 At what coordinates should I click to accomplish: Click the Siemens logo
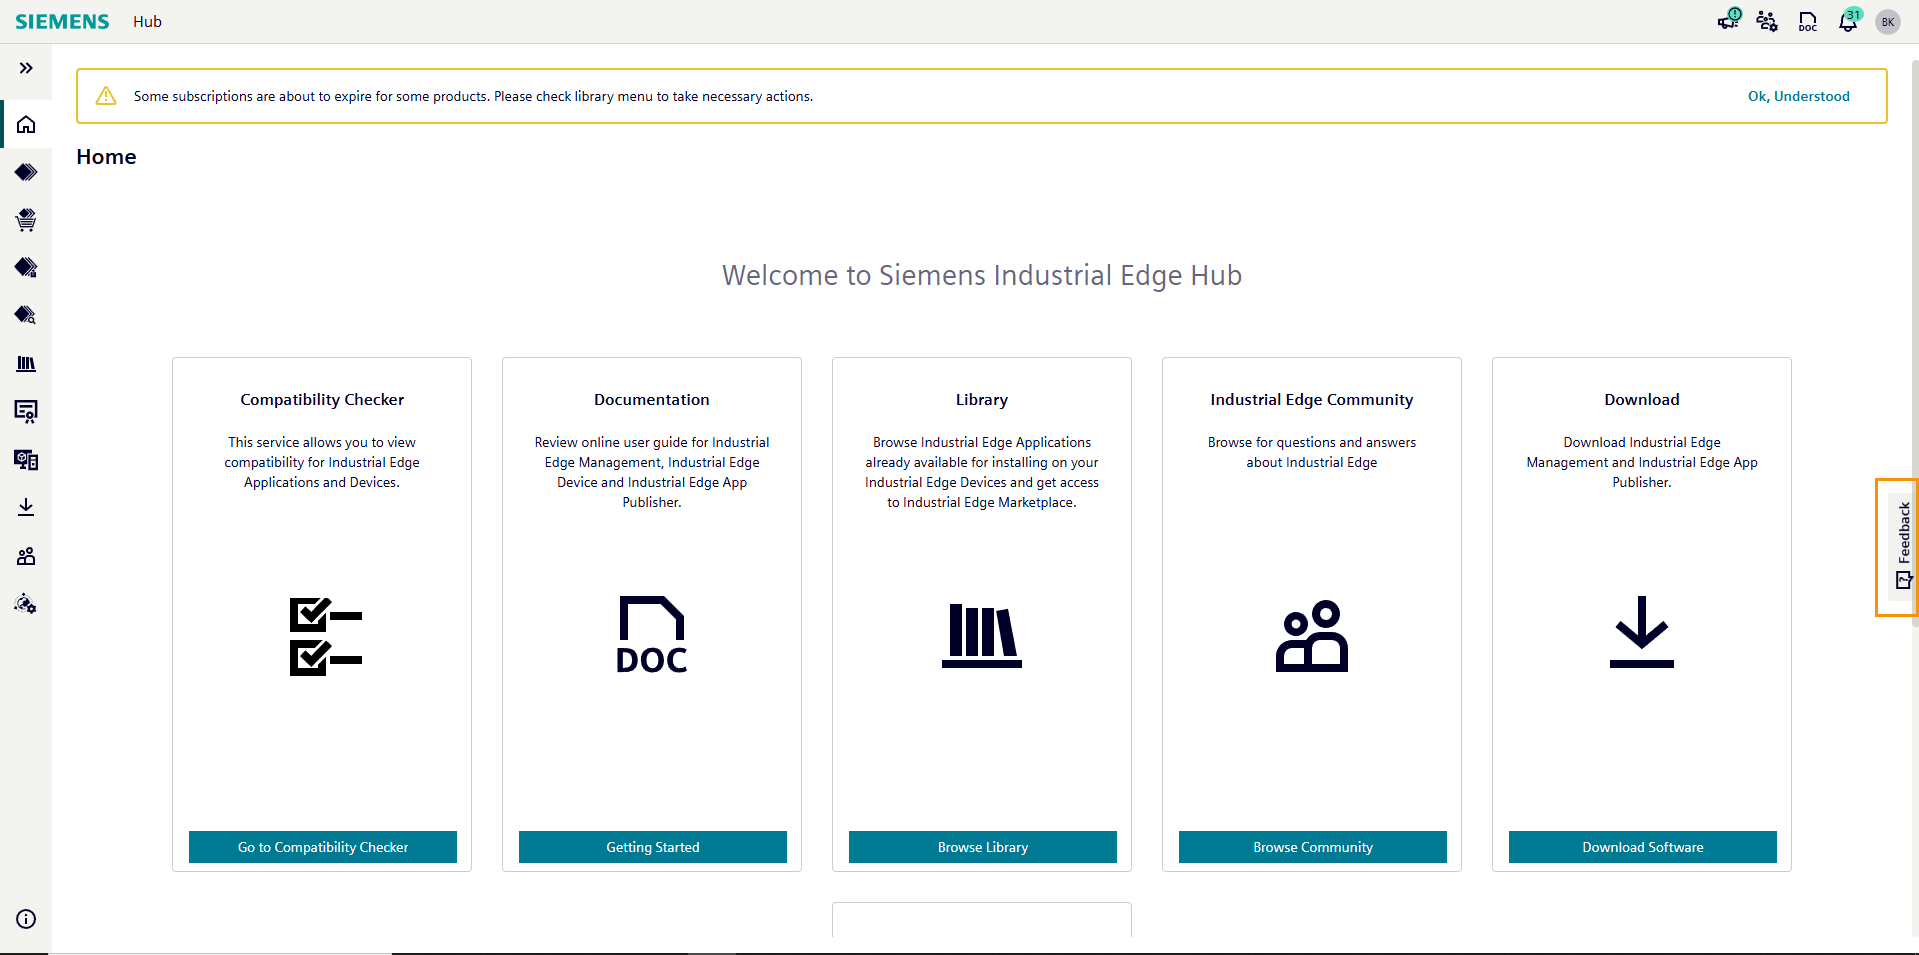coord(62,22)
